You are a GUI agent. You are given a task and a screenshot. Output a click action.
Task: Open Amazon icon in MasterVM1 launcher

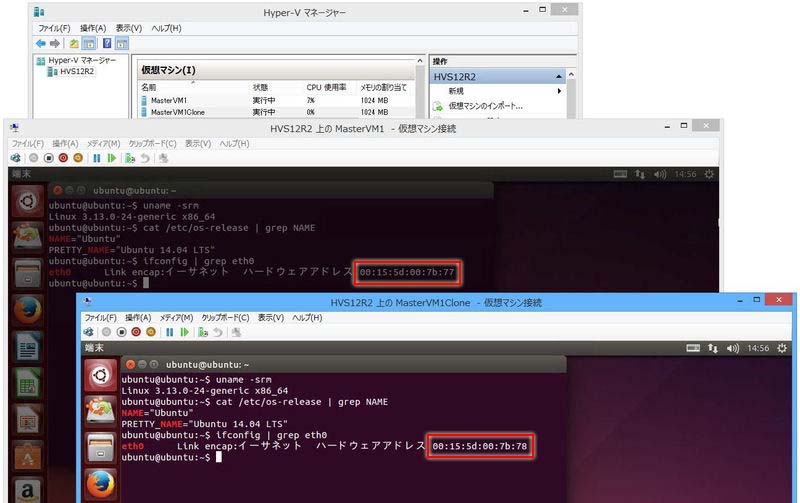pyautogui.click(x=28, y=490)
